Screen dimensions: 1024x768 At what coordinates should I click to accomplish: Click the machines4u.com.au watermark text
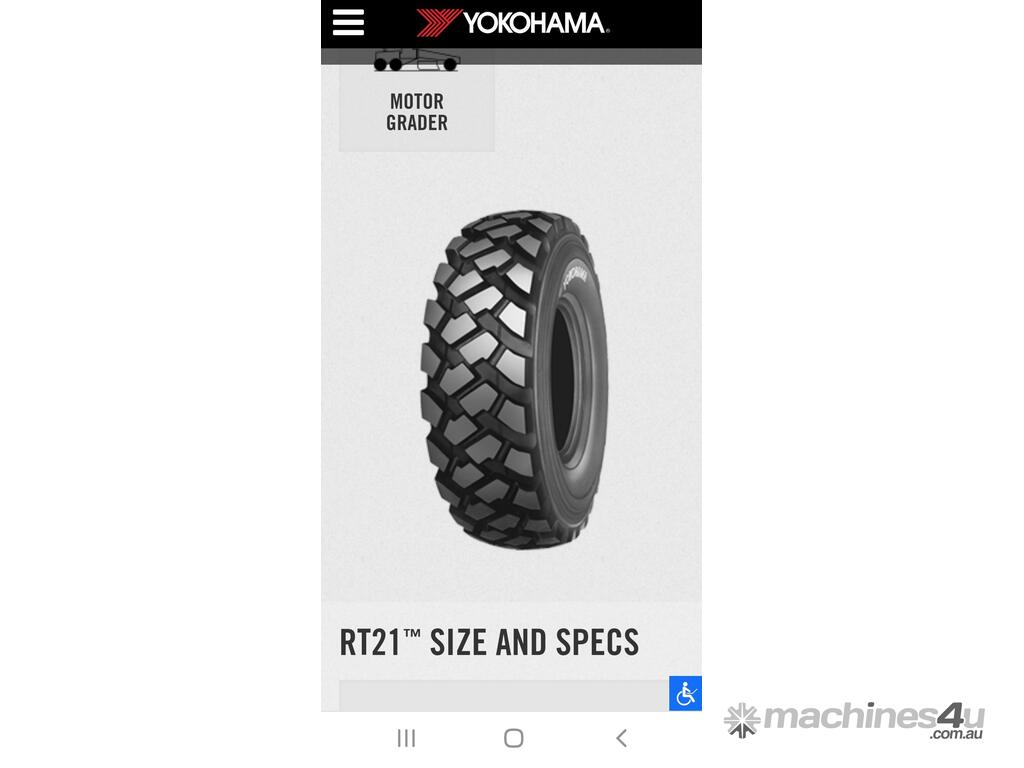(873, 721)
